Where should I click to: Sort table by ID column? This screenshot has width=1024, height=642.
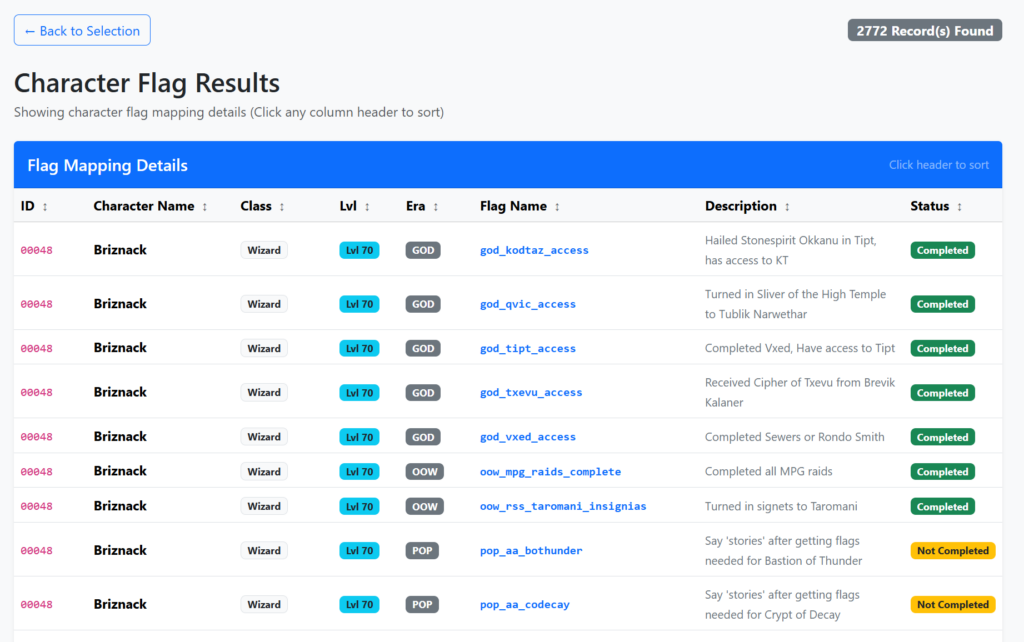27,206
